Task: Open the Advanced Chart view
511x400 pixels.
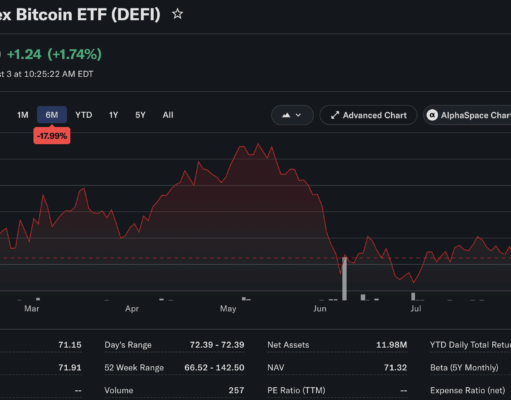Action: click(368, 115)
